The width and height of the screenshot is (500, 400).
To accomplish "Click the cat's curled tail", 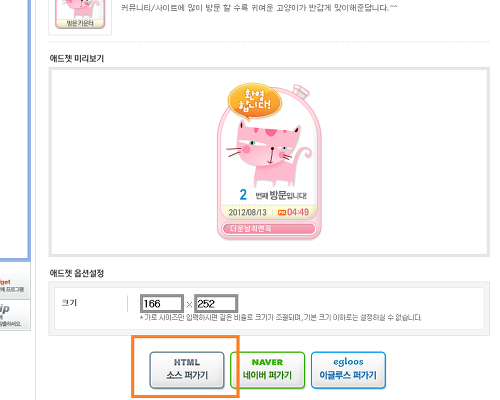I will (x=303, y=155).
